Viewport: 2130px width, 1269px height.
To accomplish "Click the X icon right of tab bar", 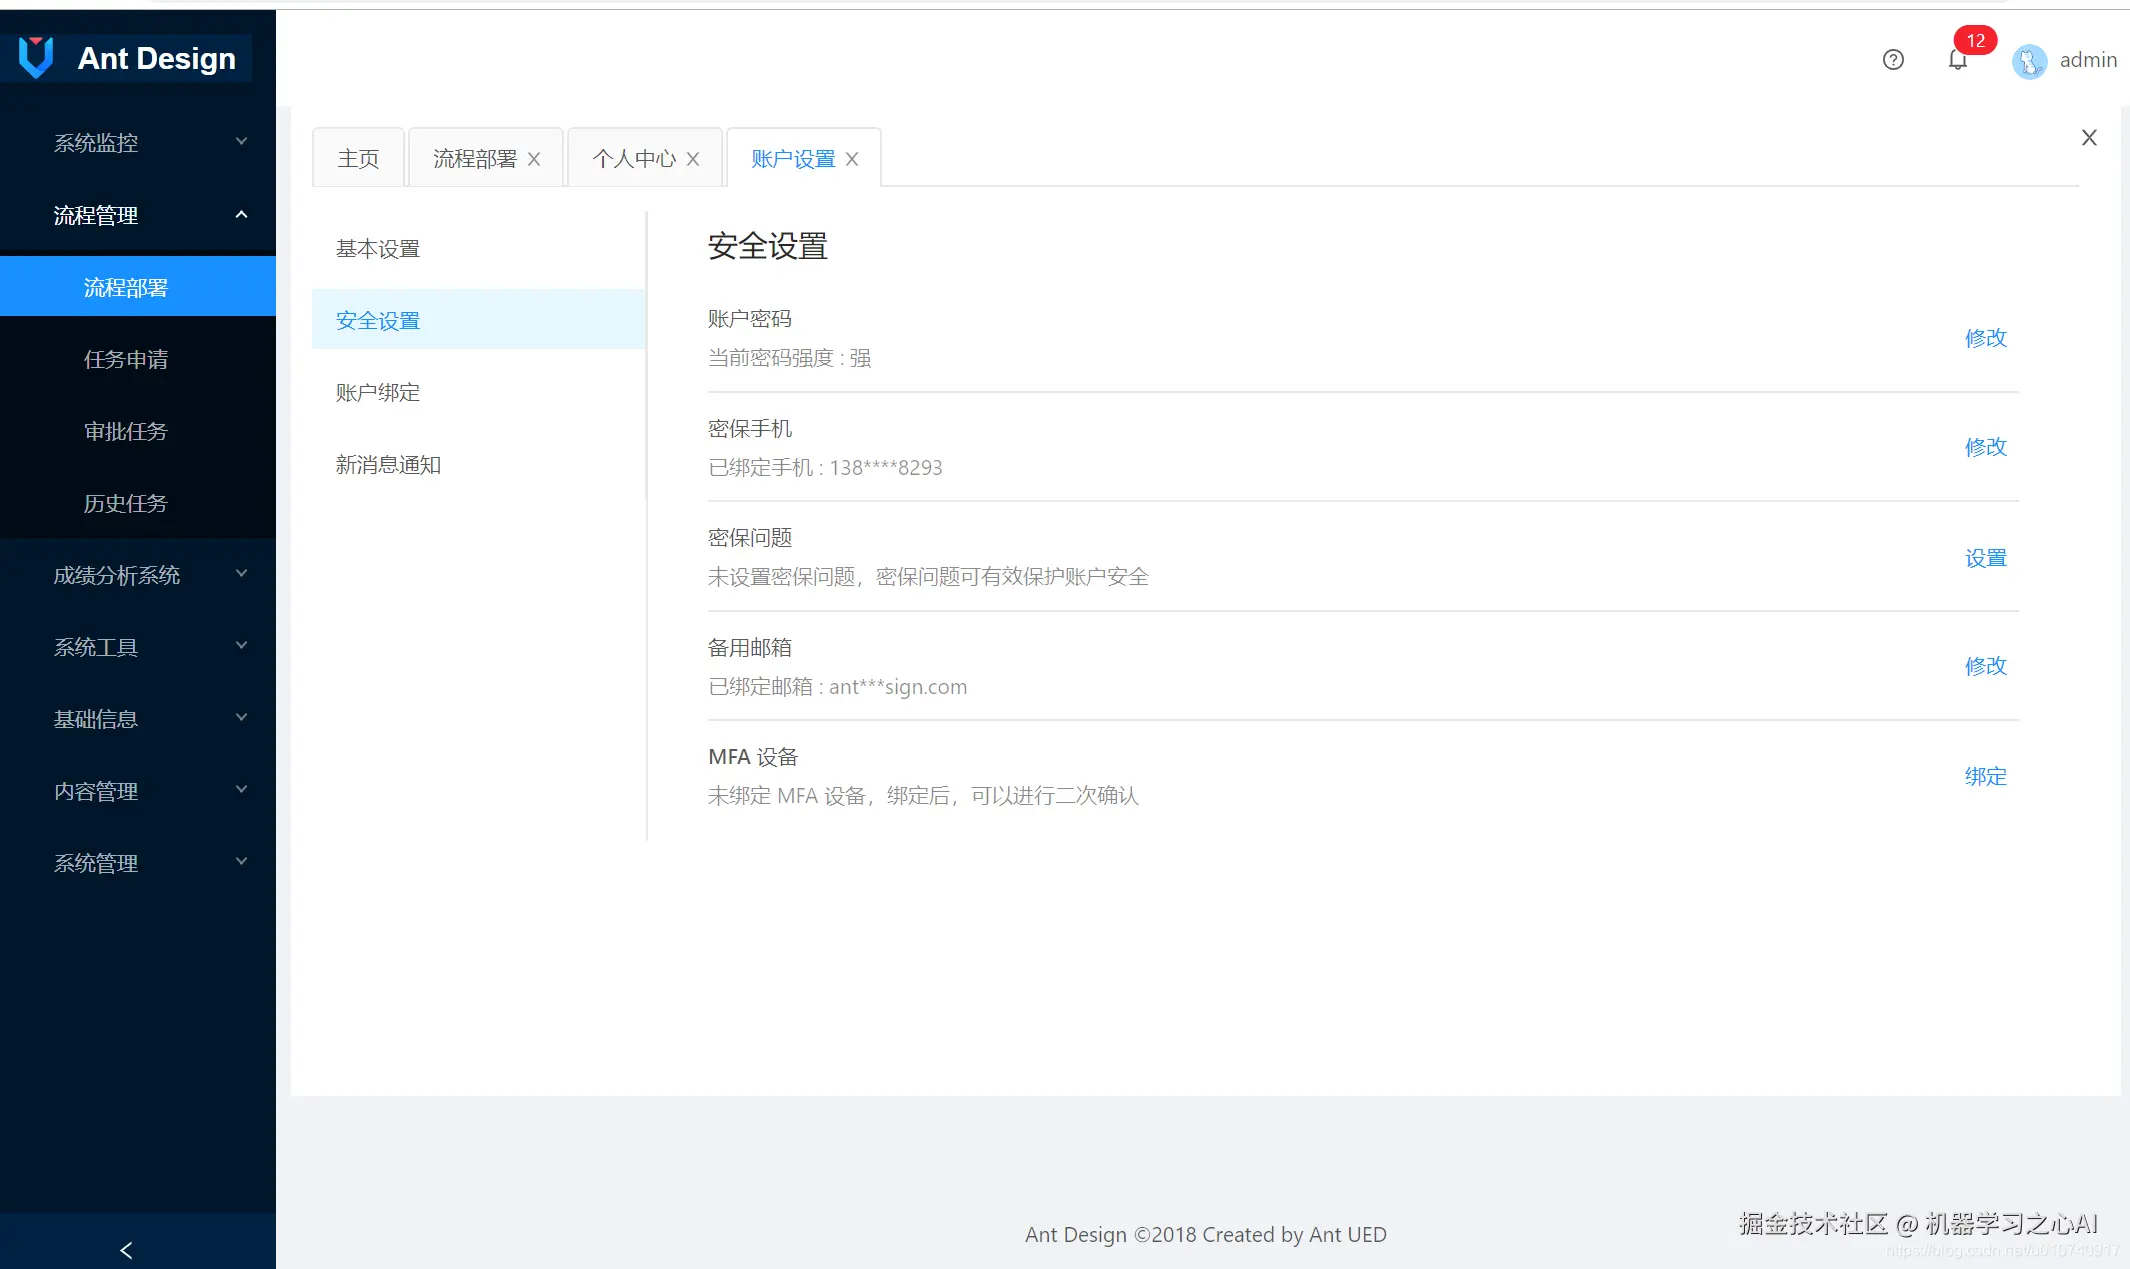I will point(2089,138).
